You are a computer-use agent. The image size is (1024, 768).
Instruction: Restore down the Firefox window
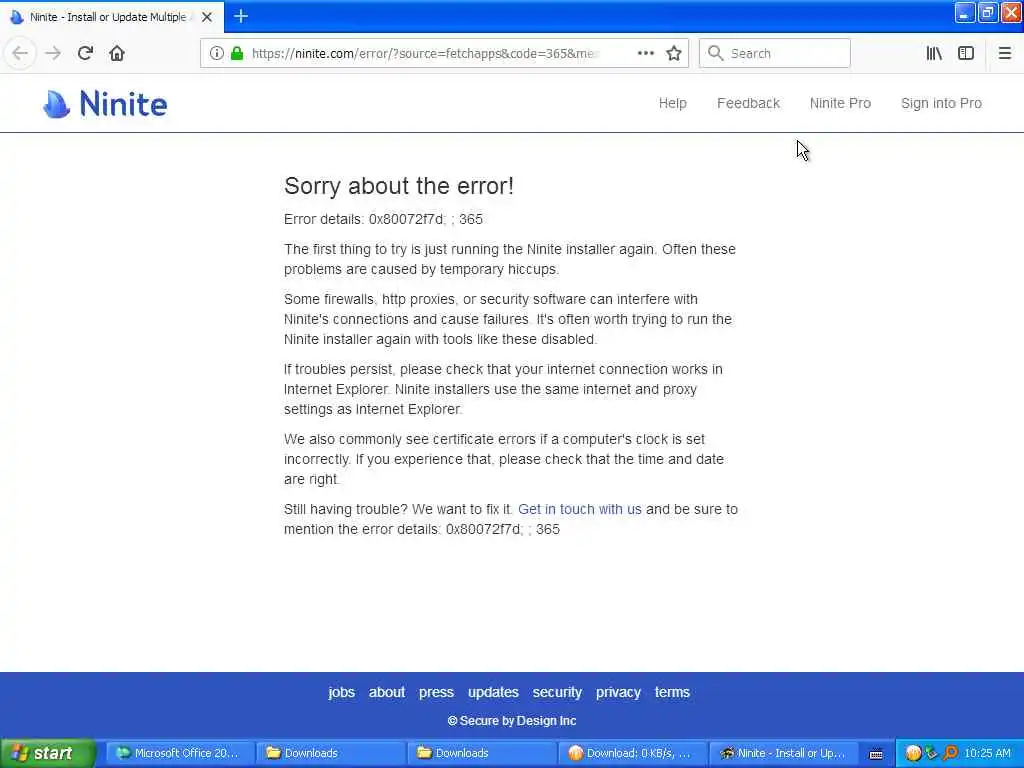(987, 12)
